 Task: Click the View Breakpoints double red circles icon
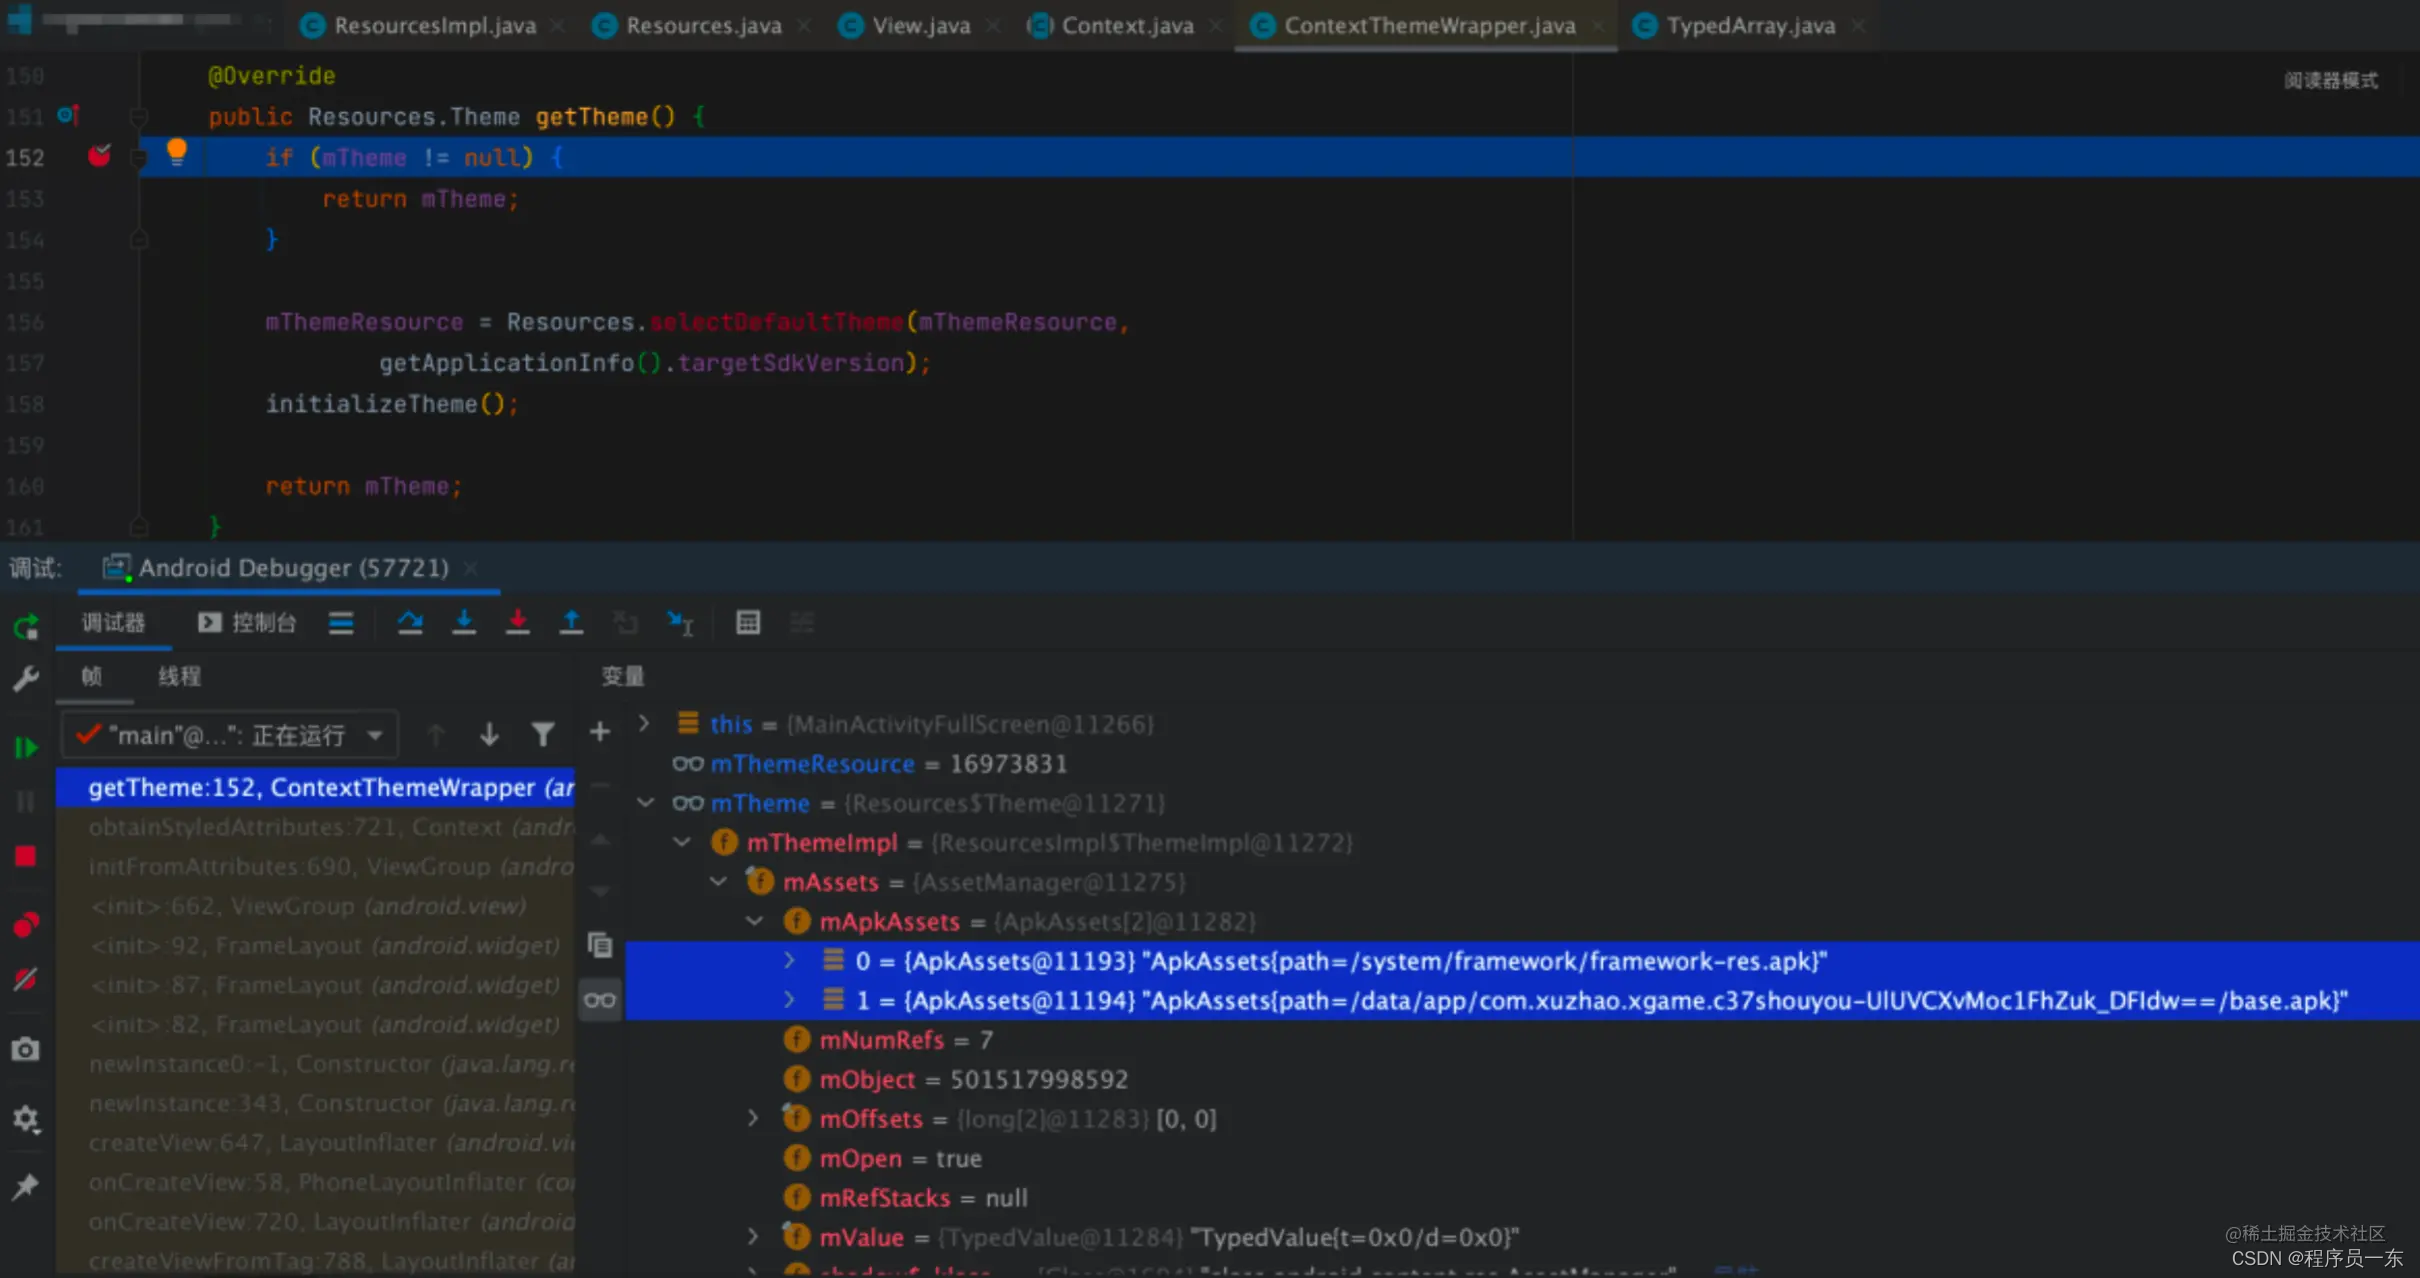26,925
